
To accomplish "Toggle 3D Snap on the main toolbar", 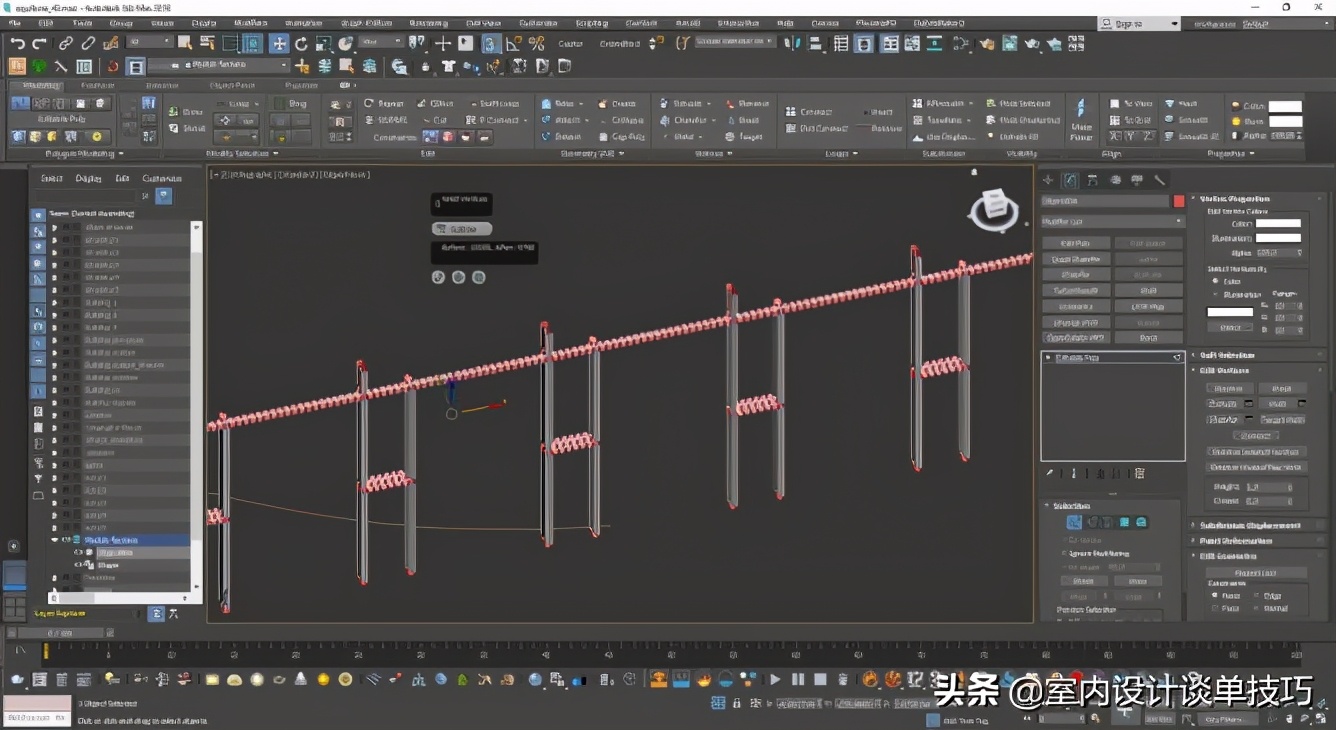I will 490,43.
